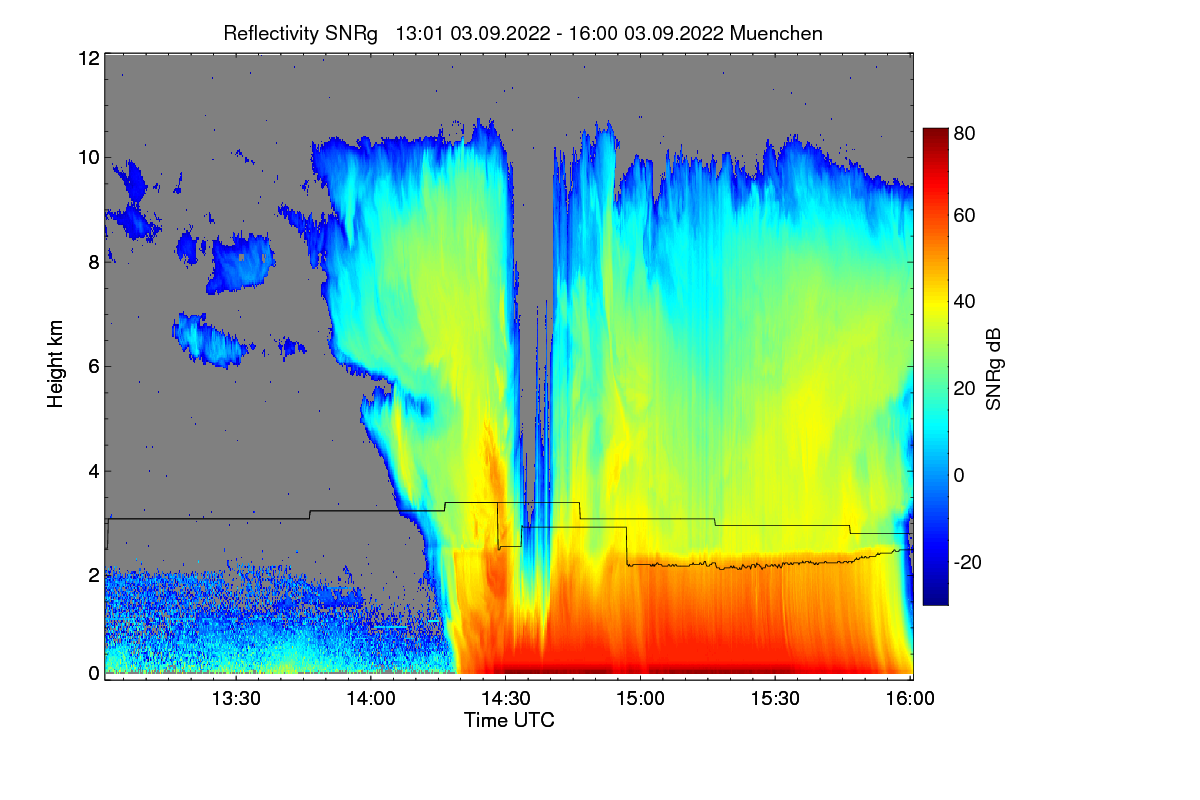Click the height axis label 4

(x=92, y=470)
